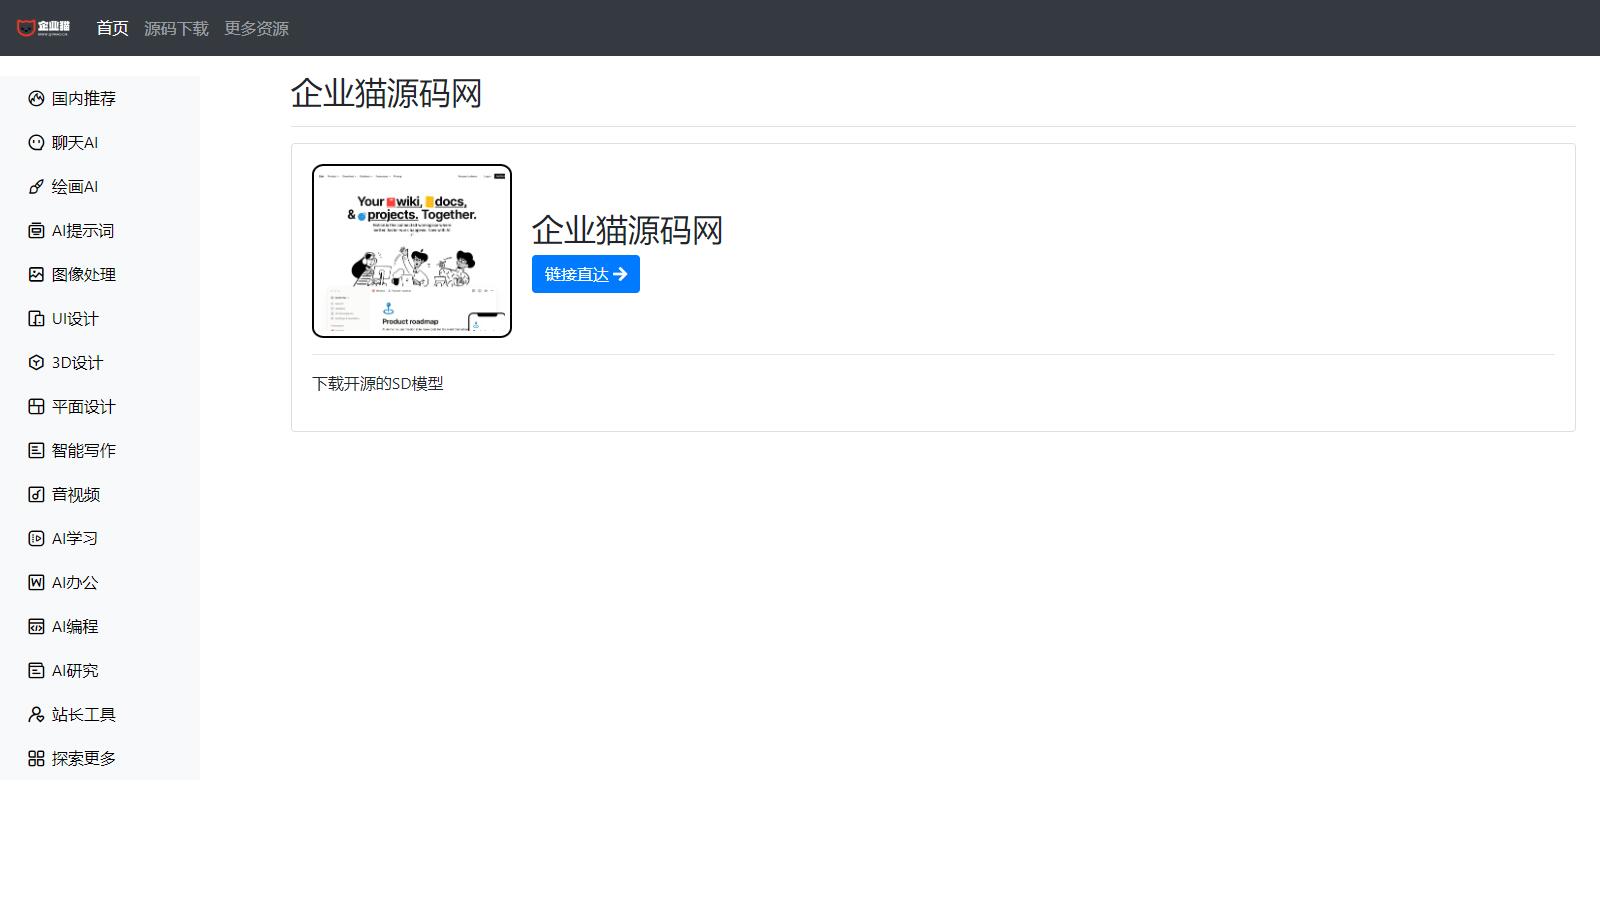The width and height of the screenshot is (1600, 900).
Task: Click the 音视频 music icon
Action: [36, 494]
